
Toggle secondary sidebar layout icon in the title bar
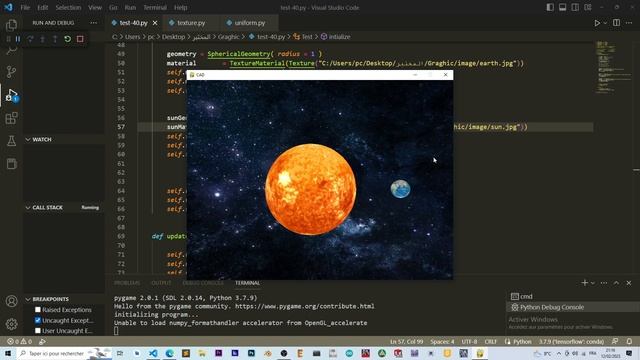click(x=575, y=7)
